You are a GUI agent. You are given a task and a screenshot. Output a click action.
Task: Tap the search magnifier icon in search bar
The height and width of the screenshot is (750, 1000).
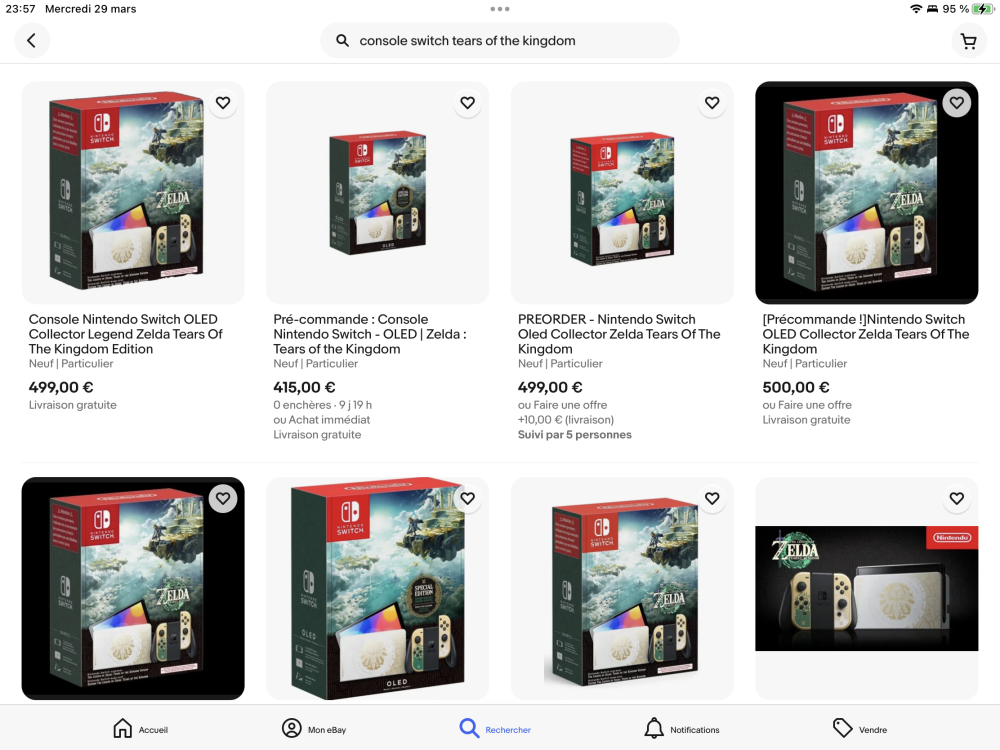point(342,41)
